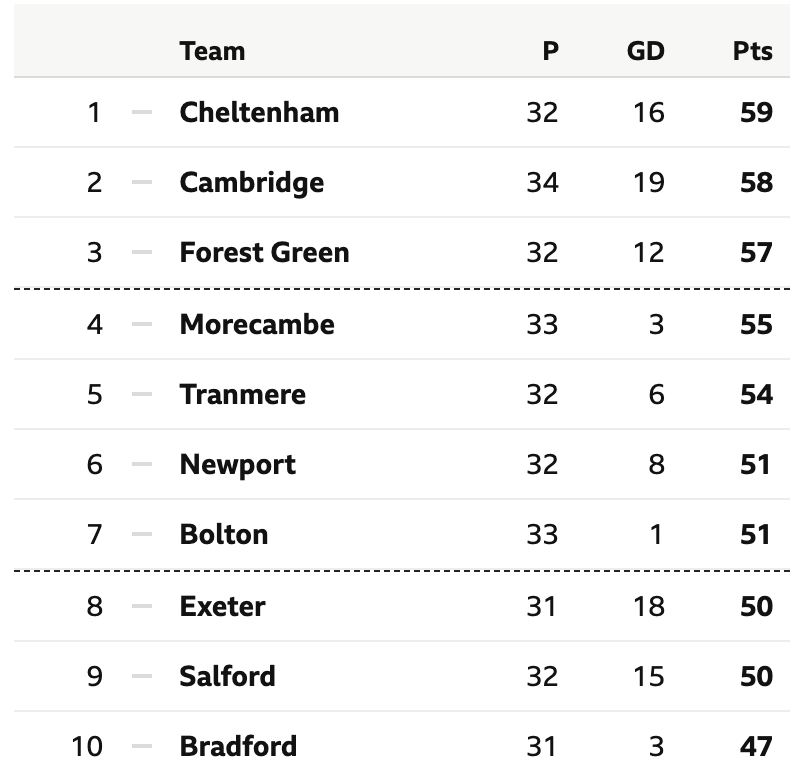
Task: Click Morecambe's position change dash icon
Action: point(142,324)
